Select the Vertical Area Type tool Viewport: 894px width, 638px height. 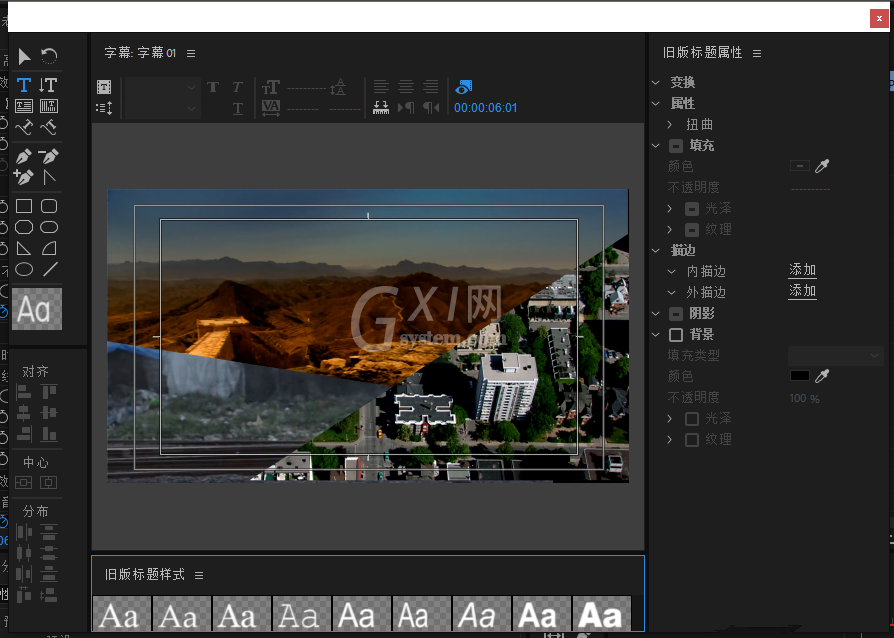pos(48,106)
